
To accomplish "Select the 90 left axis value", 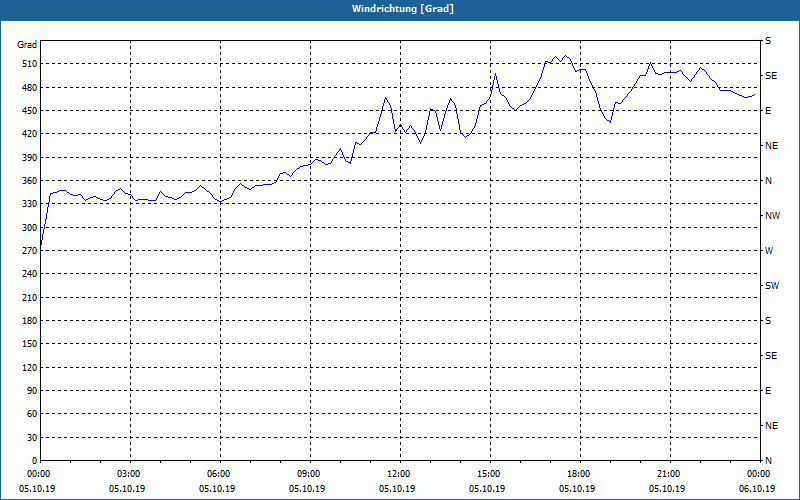I will [30, 391].
